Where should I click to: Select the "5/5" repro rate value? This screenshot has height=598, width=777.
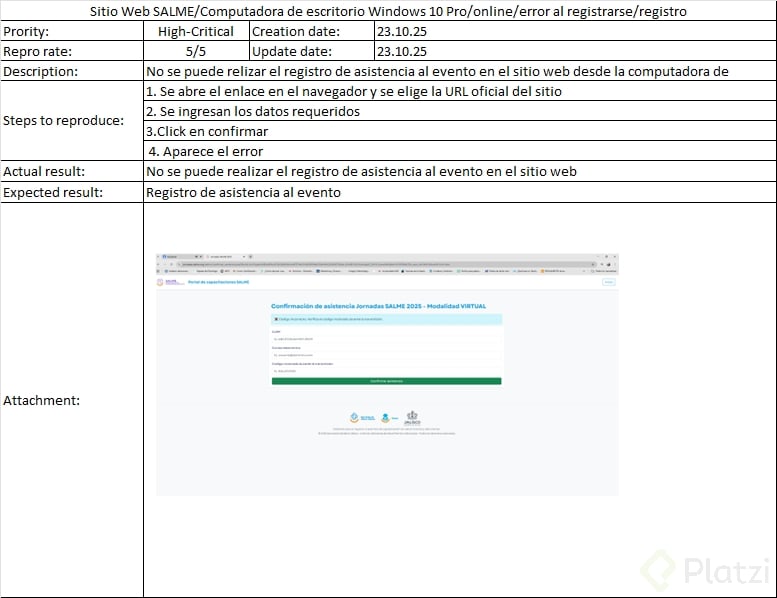(196, 51)
